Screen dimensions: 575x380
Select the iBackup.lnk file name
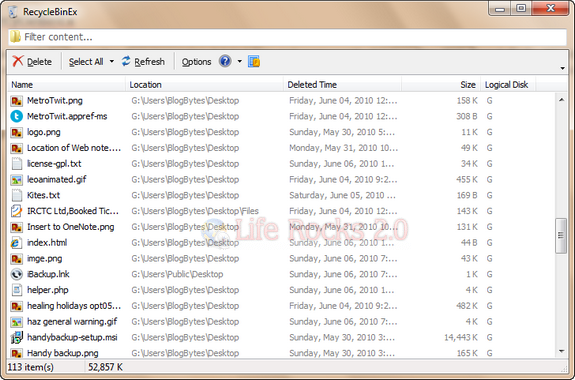click(x=48, y=274)
